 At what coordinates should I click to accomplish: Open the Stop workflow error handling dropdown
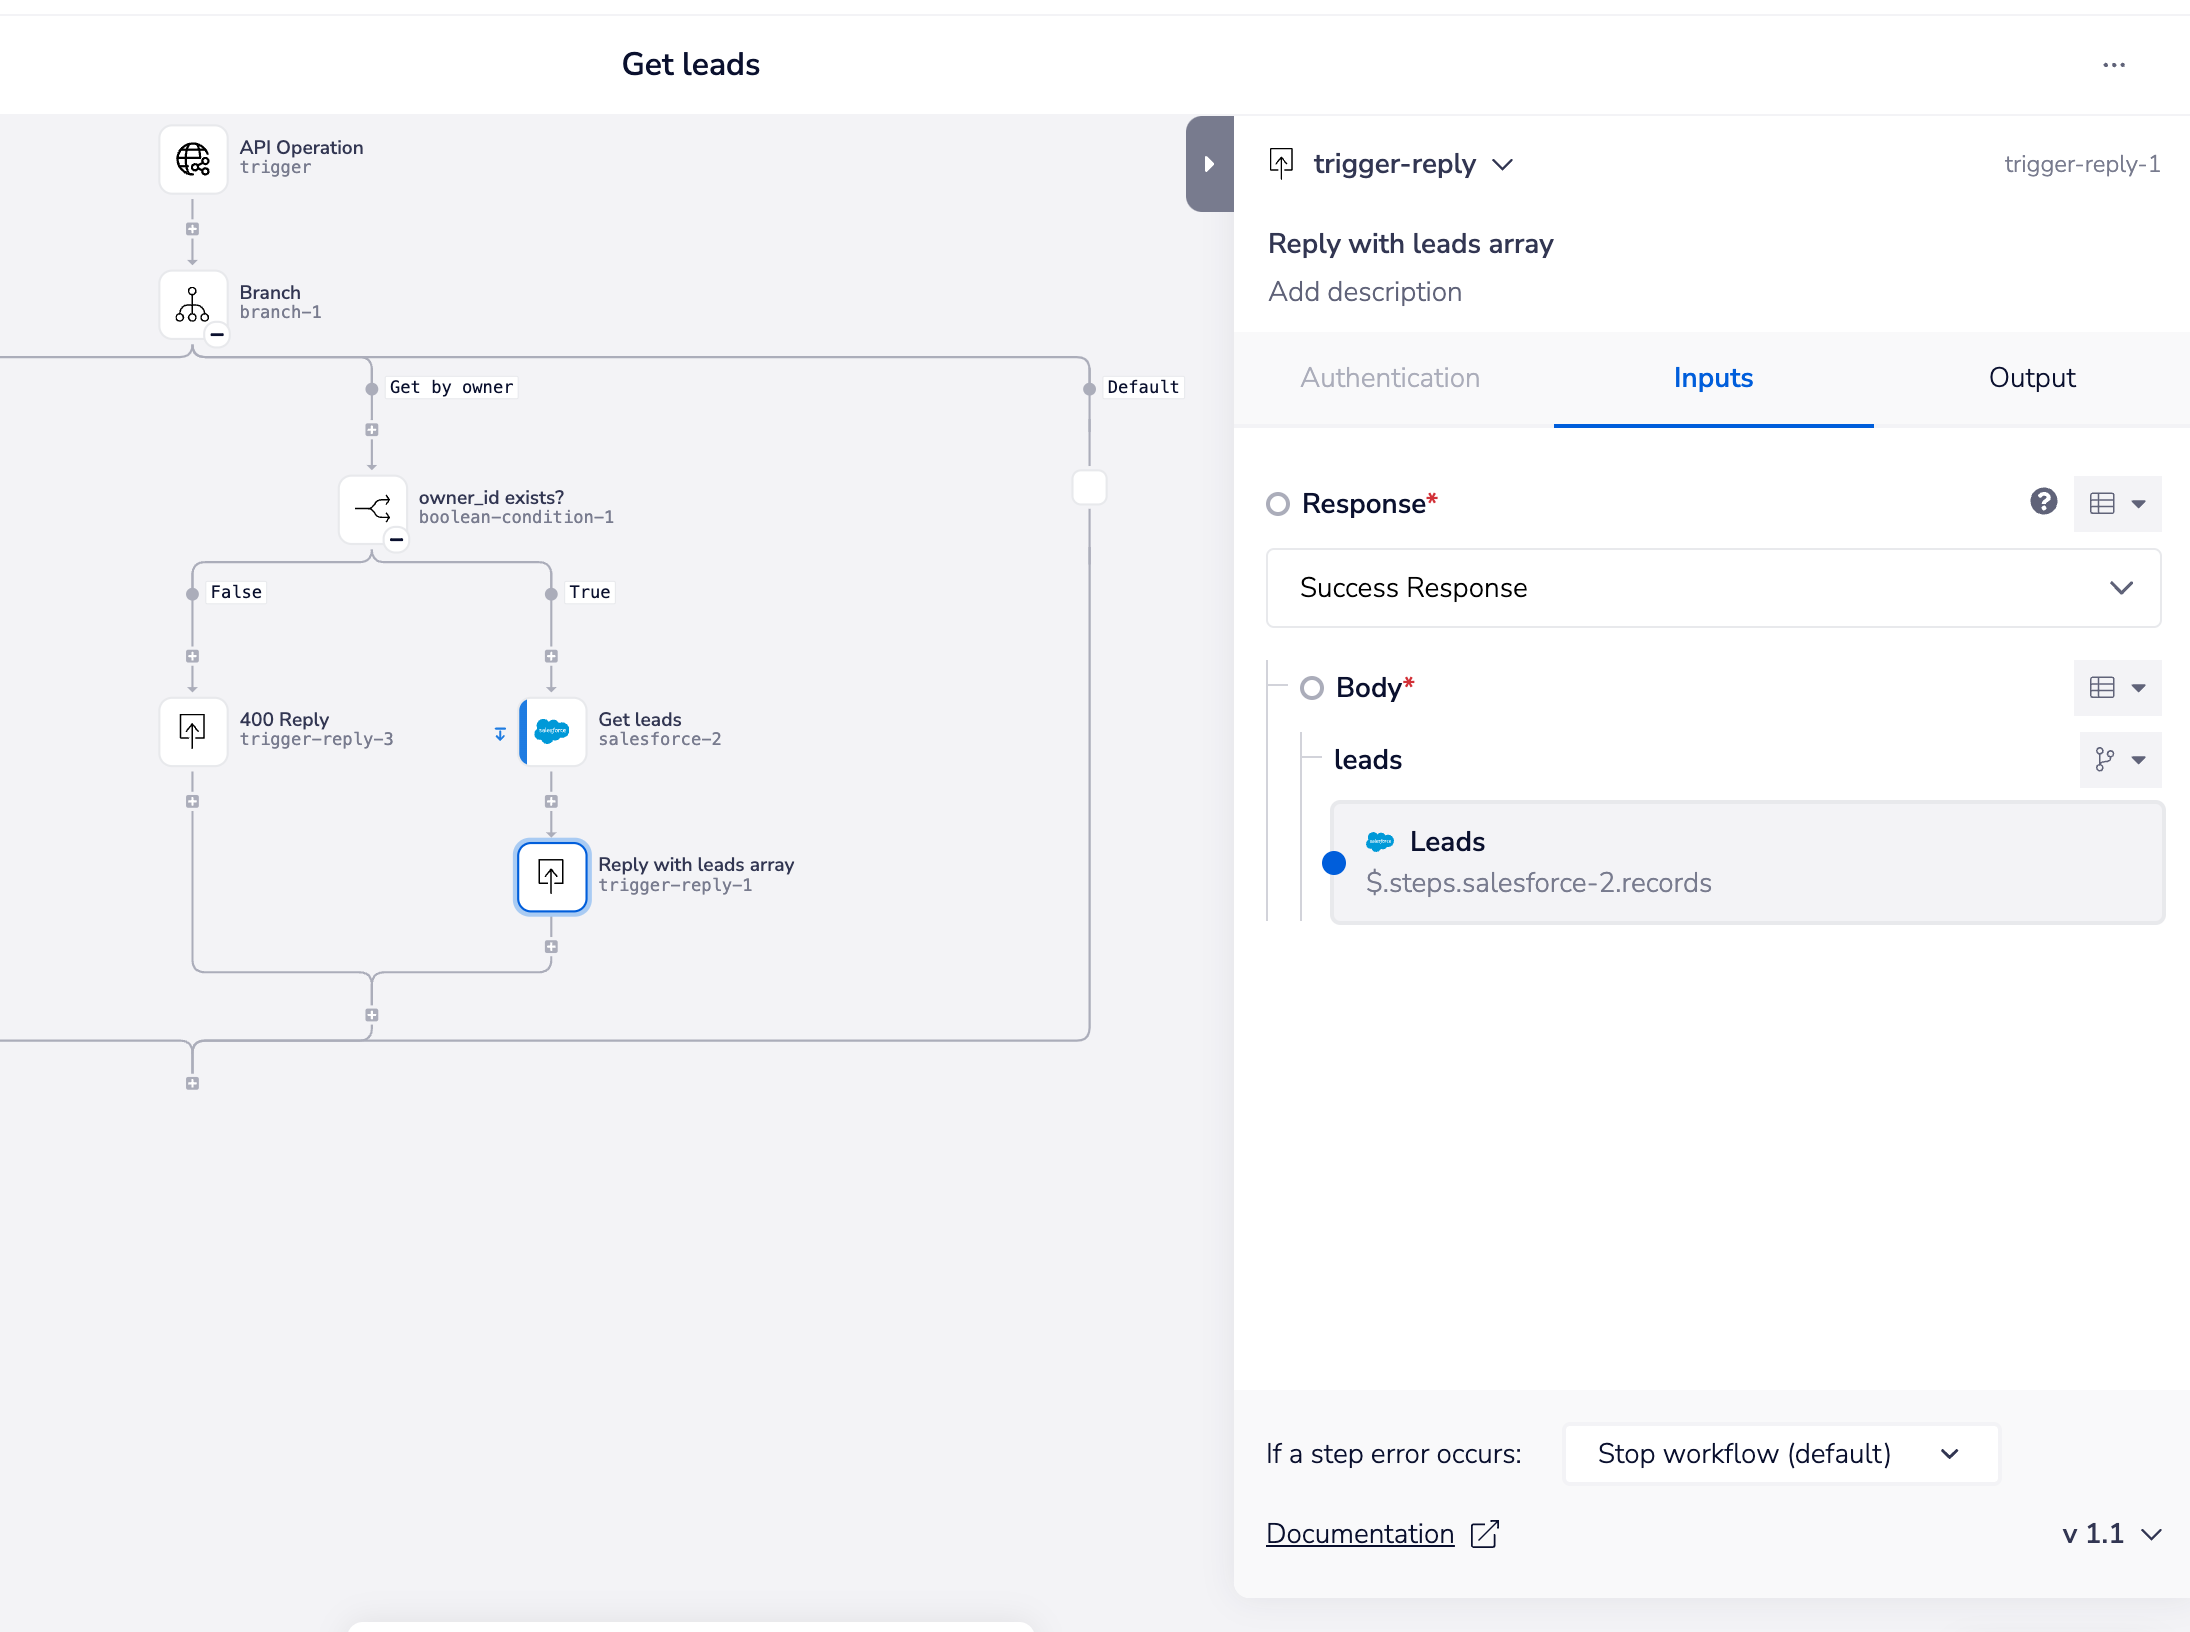pos(1780,1454)
